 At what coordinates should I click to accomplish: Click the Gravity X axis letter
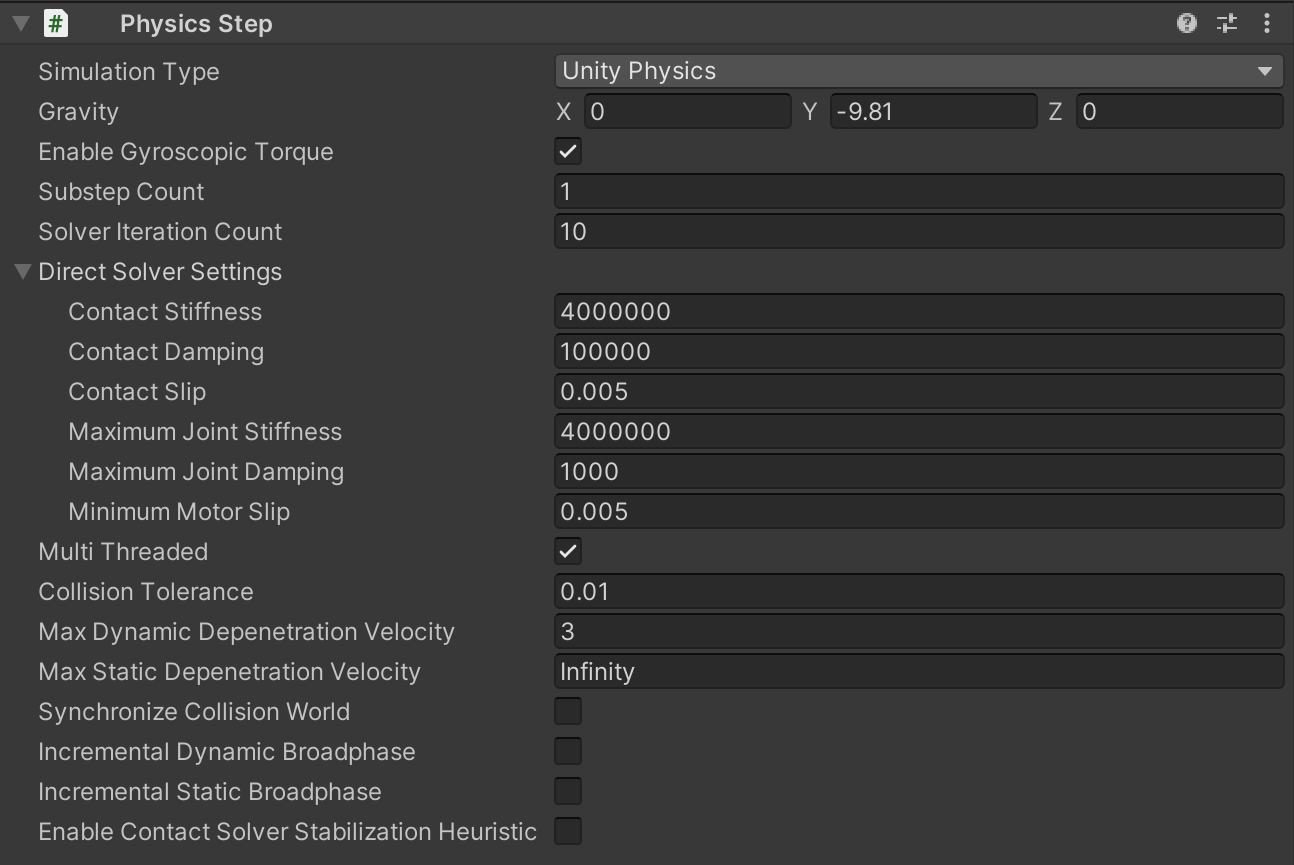pos(564,112)
